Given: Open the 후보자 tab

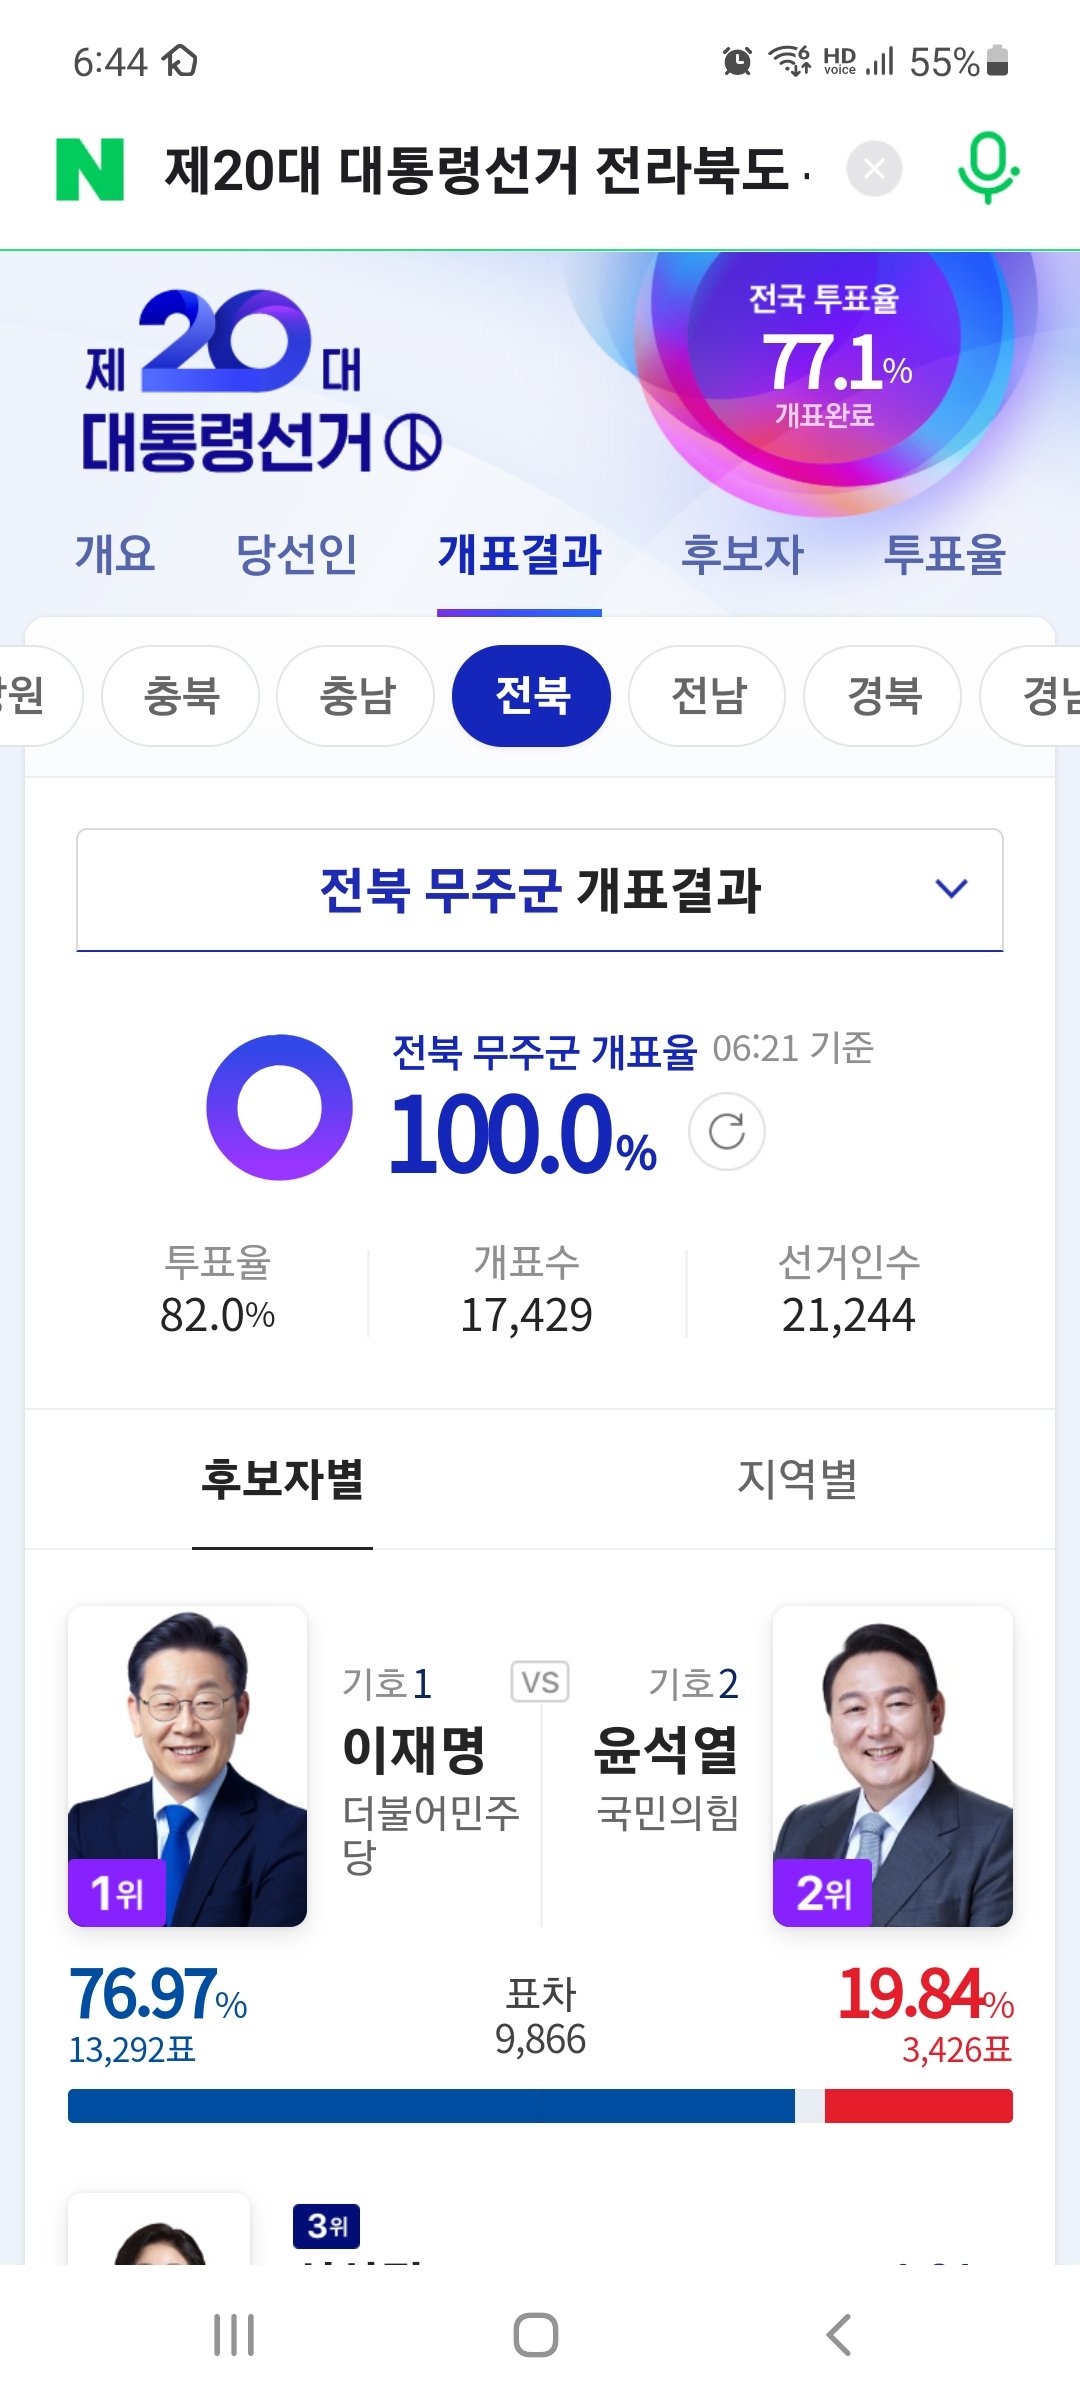Looking at the screenshot, I should (742, 554).
